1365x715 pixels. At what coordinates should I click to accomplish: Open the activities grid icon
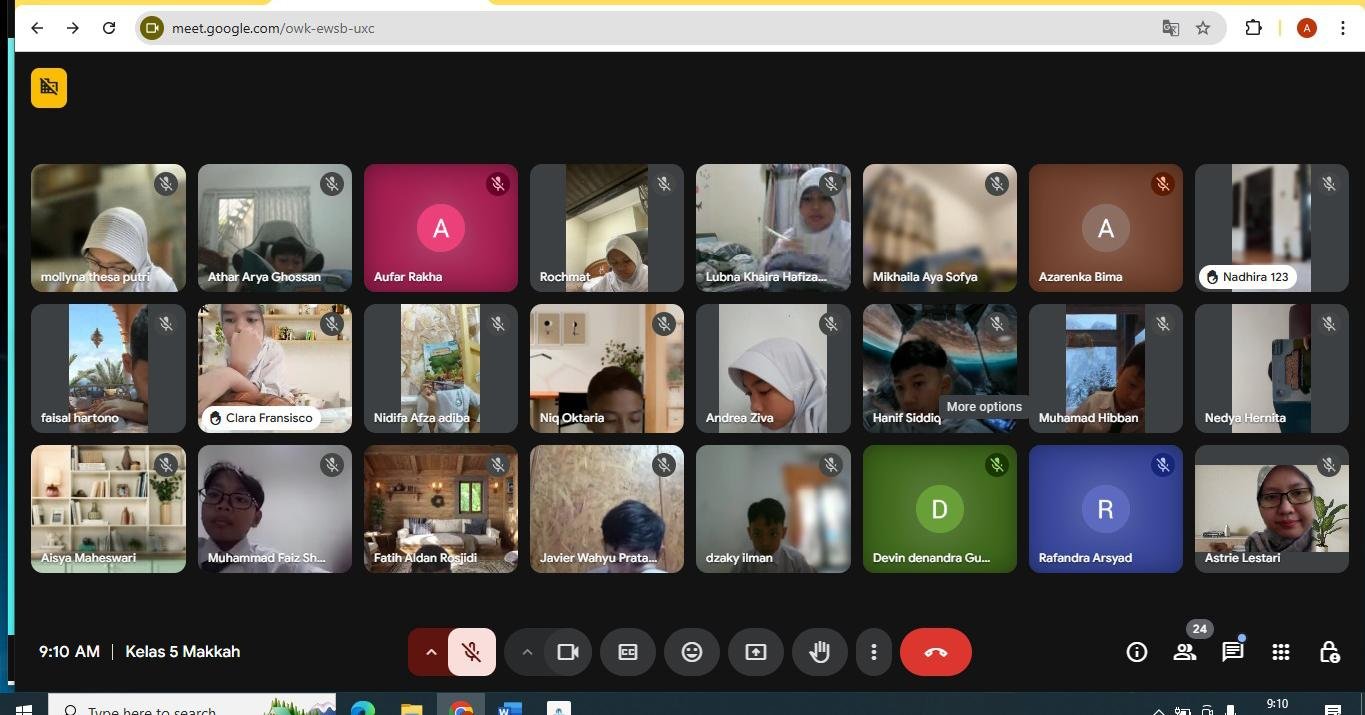point(1280,652)
